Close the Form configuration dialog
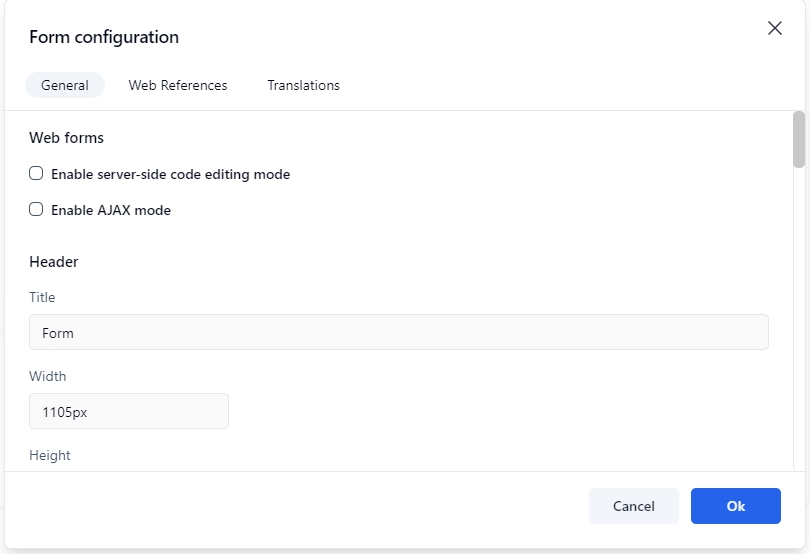 774,28
